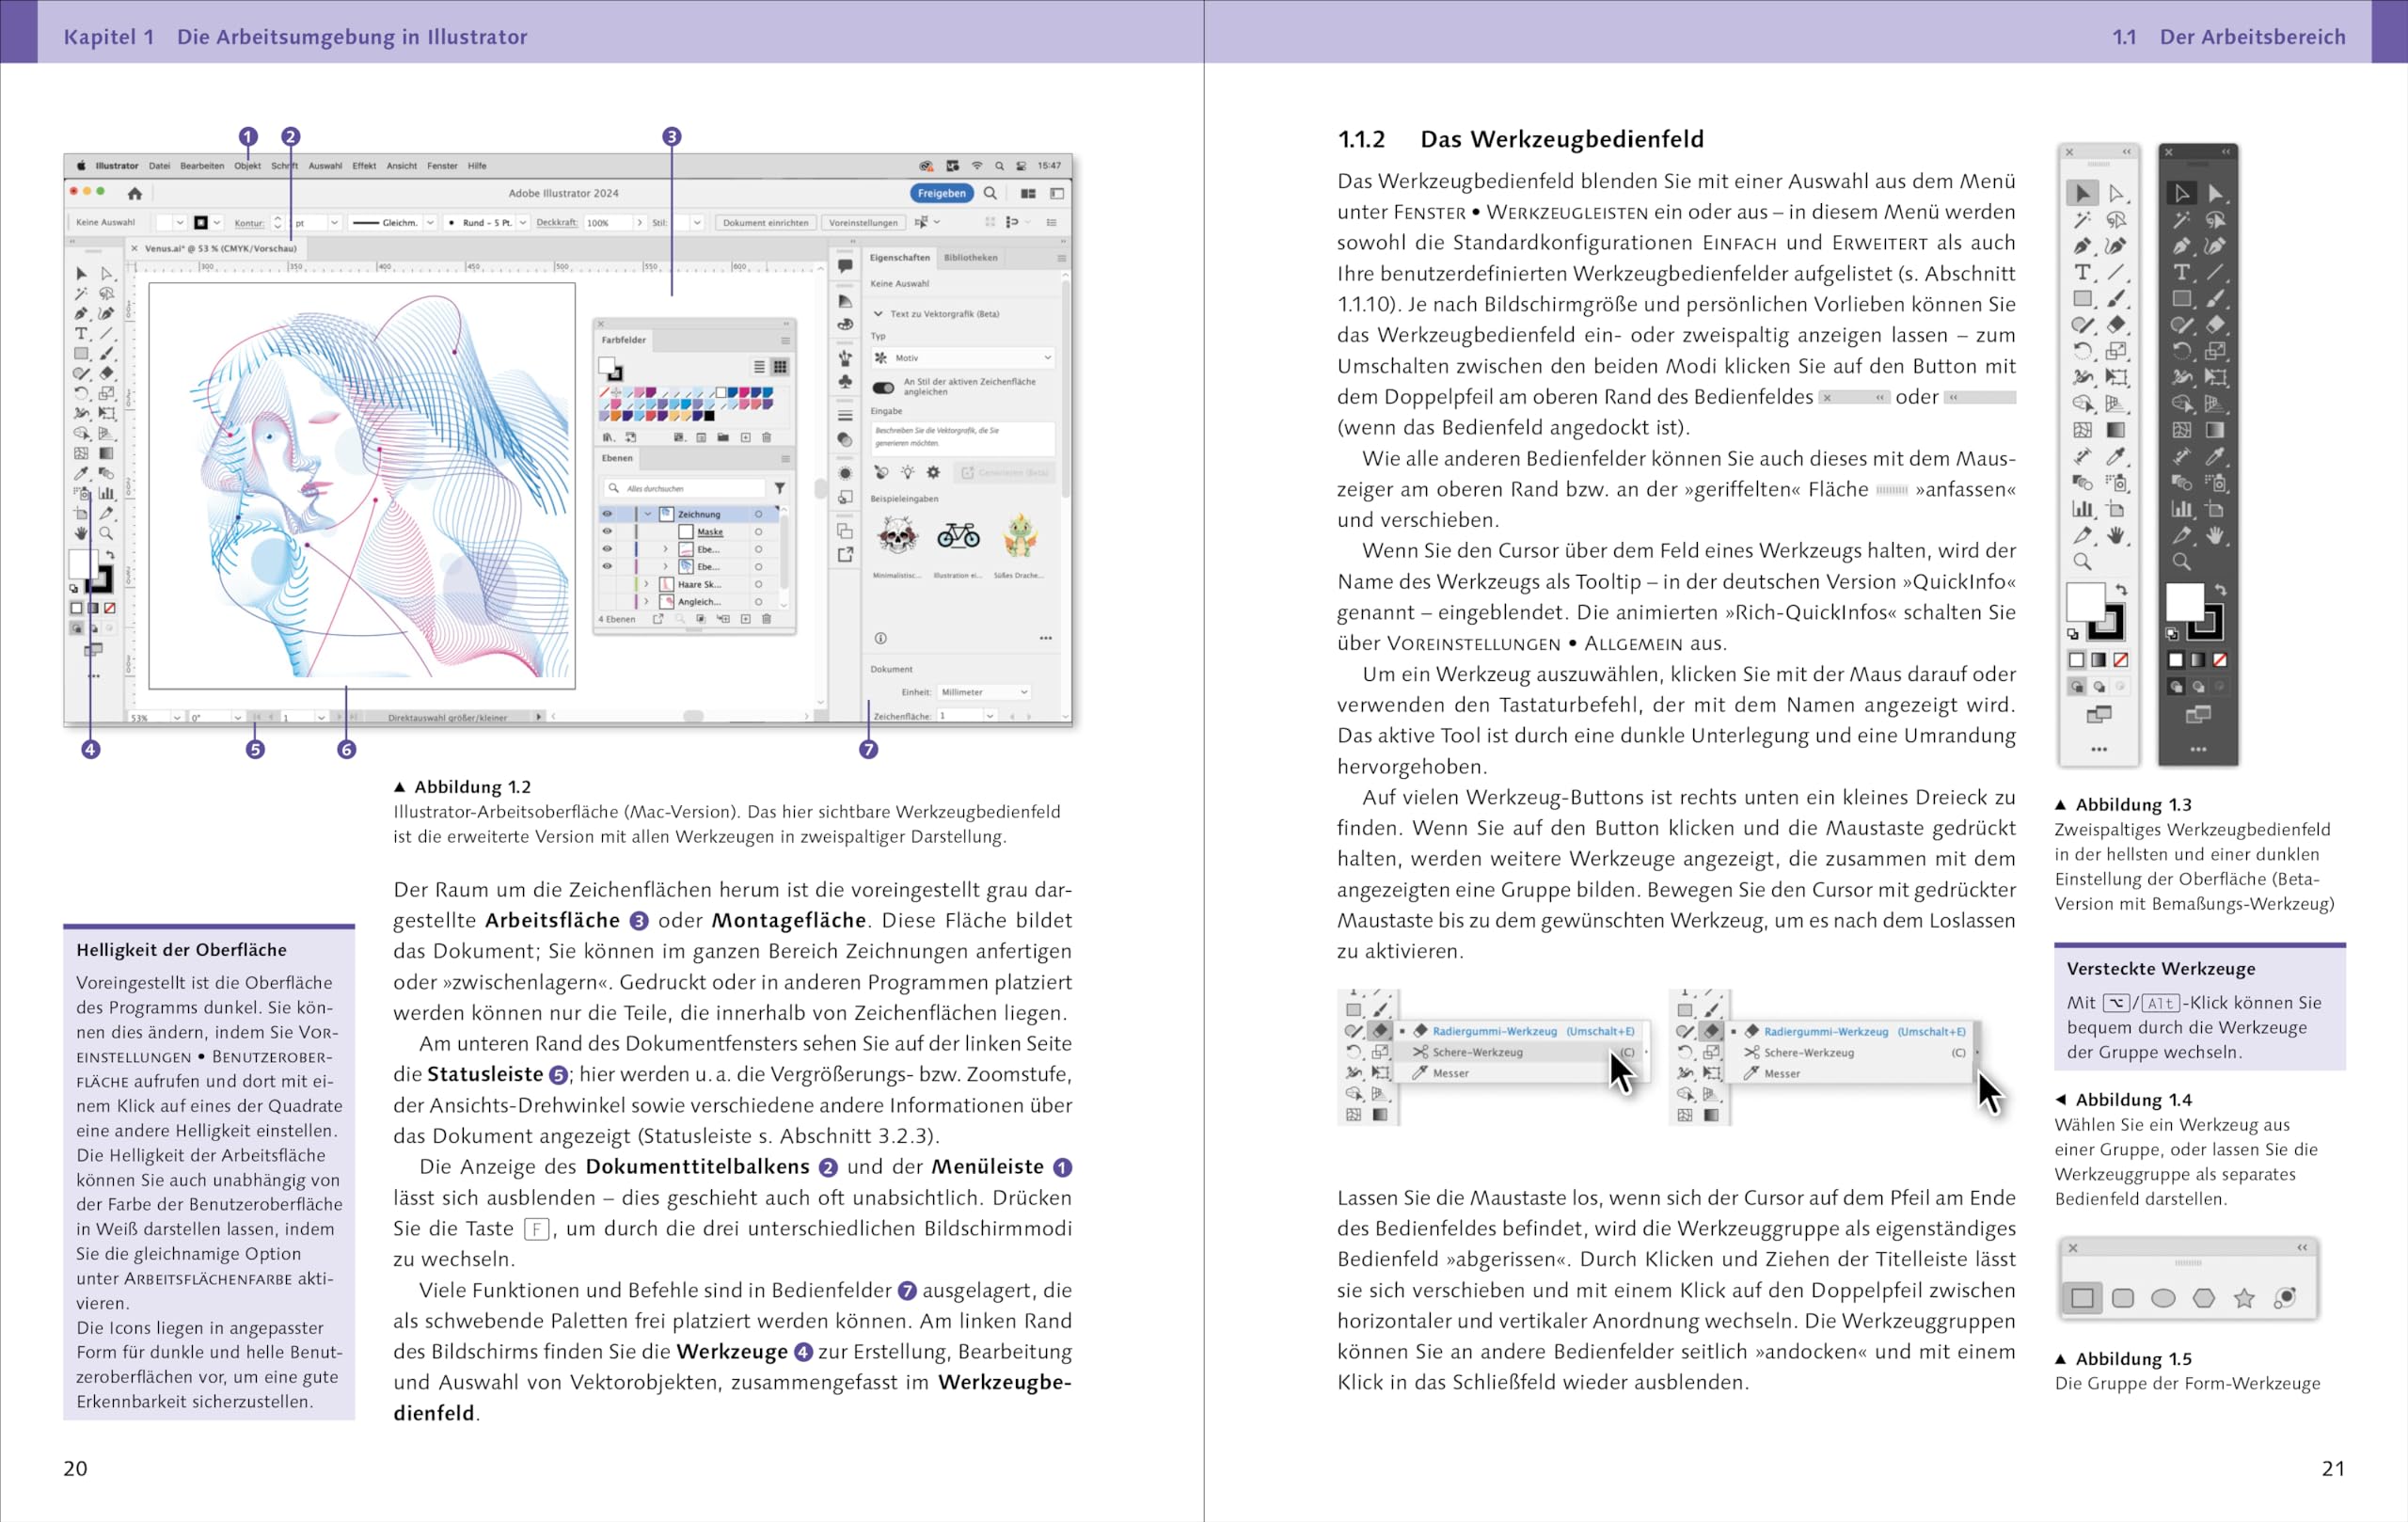Open the comments speech-bubble panel icon
The height and width of the screenshot is (1522, 2408).
click(x=845, y=266)
